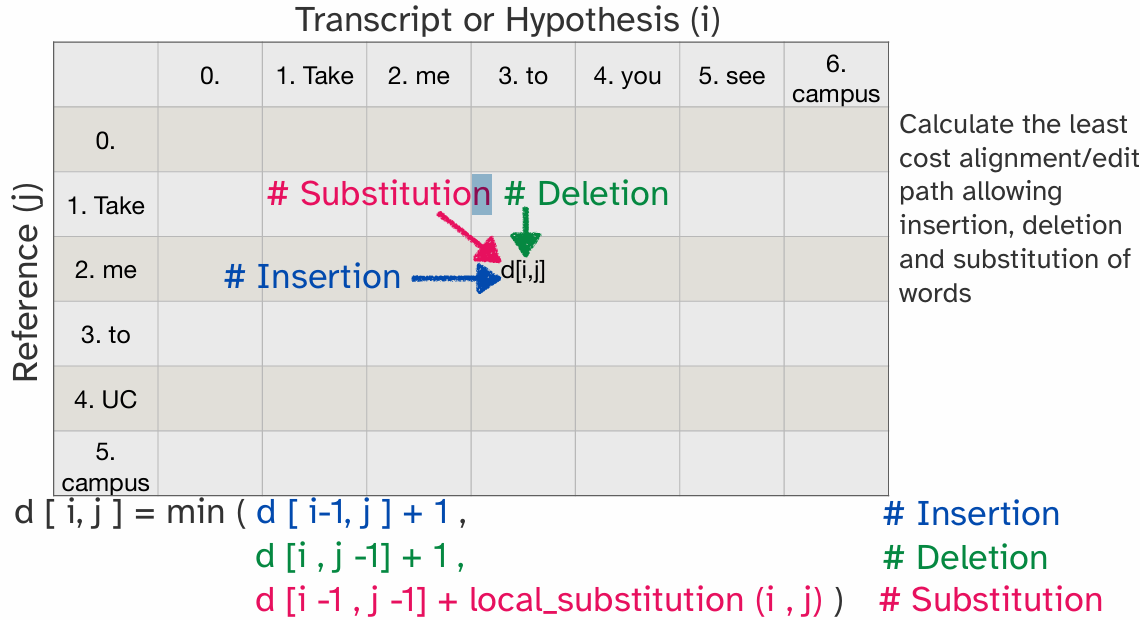
Task: Select the '1. Take' column header
Action: (315, 76)
